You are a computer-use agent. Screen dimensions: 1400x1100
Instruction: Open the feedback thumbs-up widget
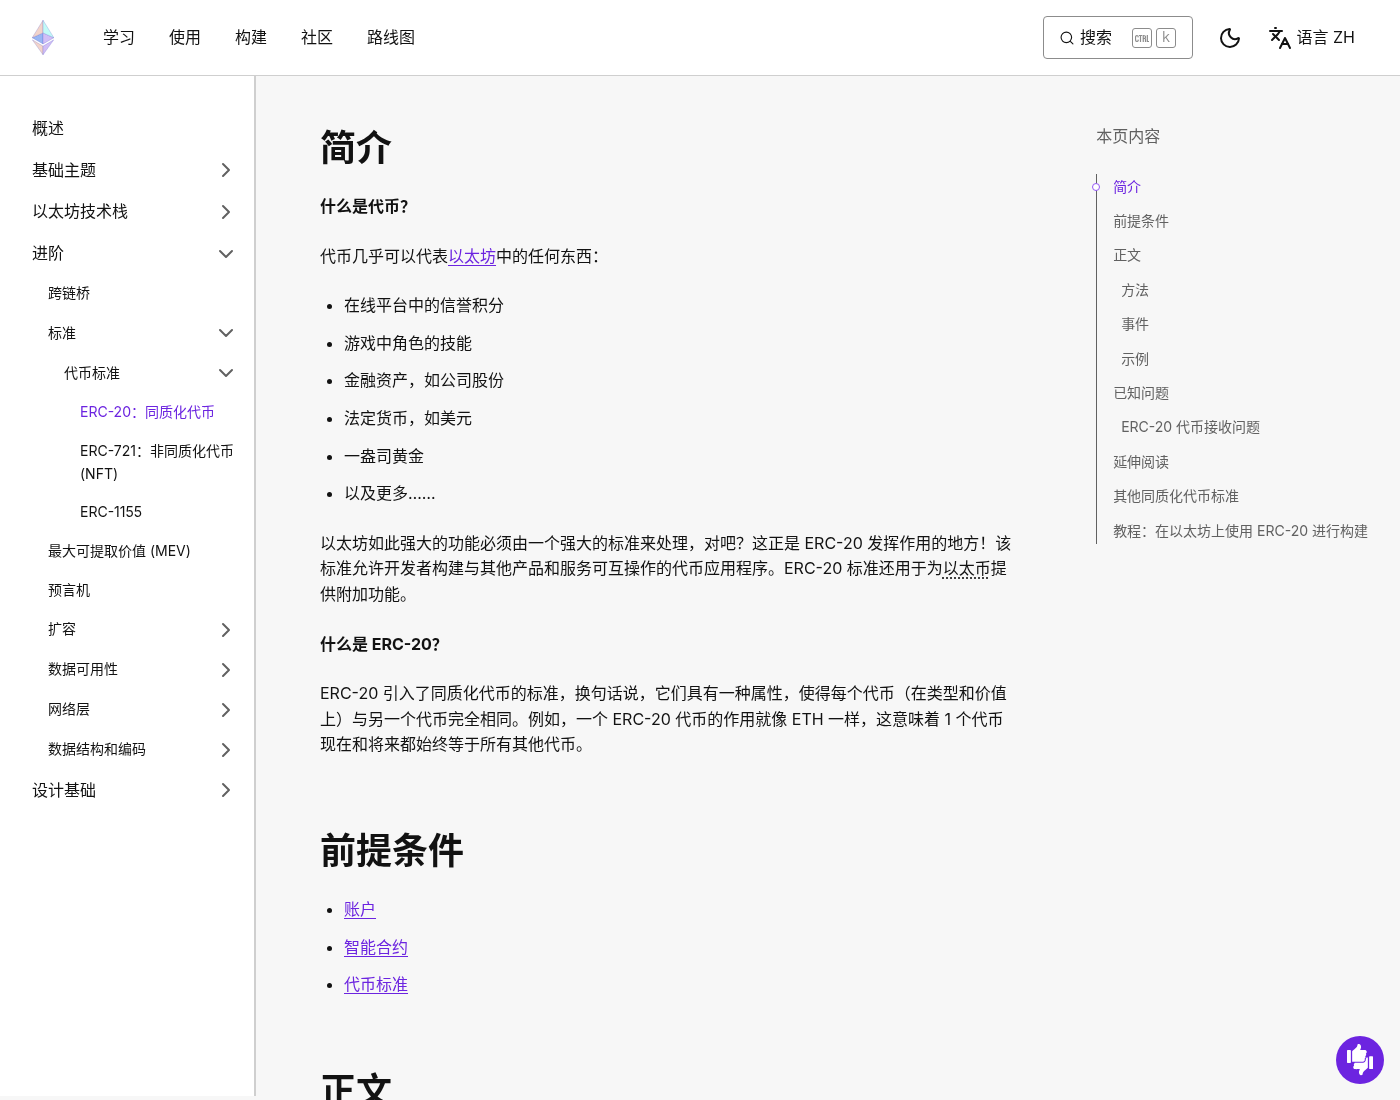[1360, 1059]
